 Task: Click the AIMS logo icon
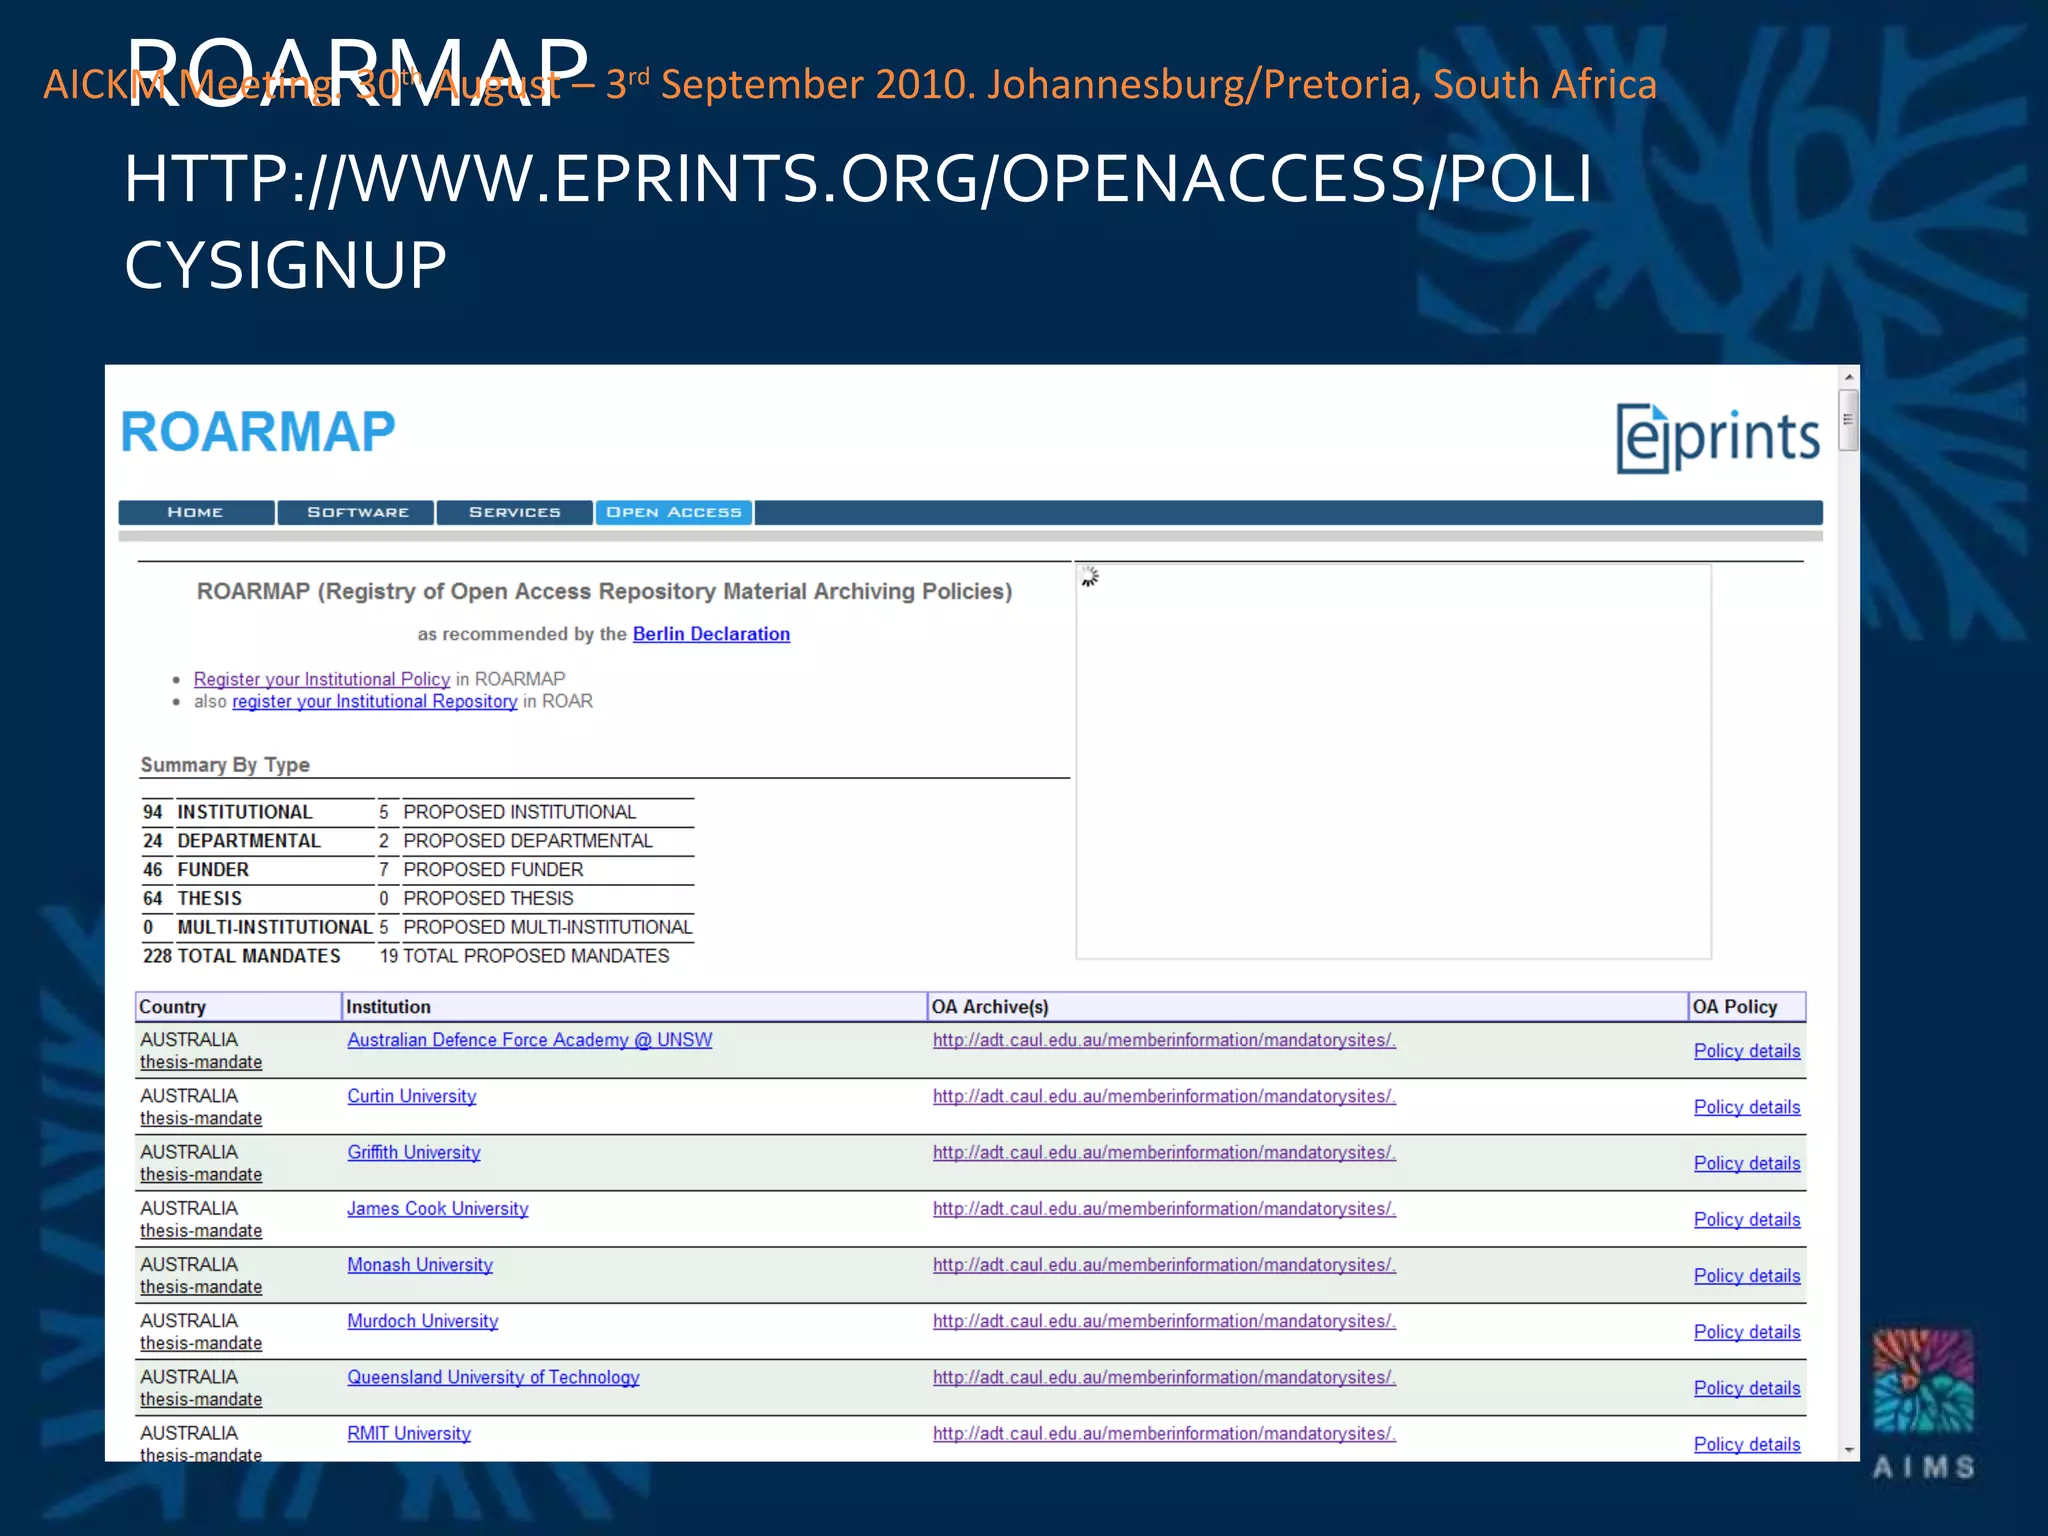pyautogui.click(x=1922, y=1382)
